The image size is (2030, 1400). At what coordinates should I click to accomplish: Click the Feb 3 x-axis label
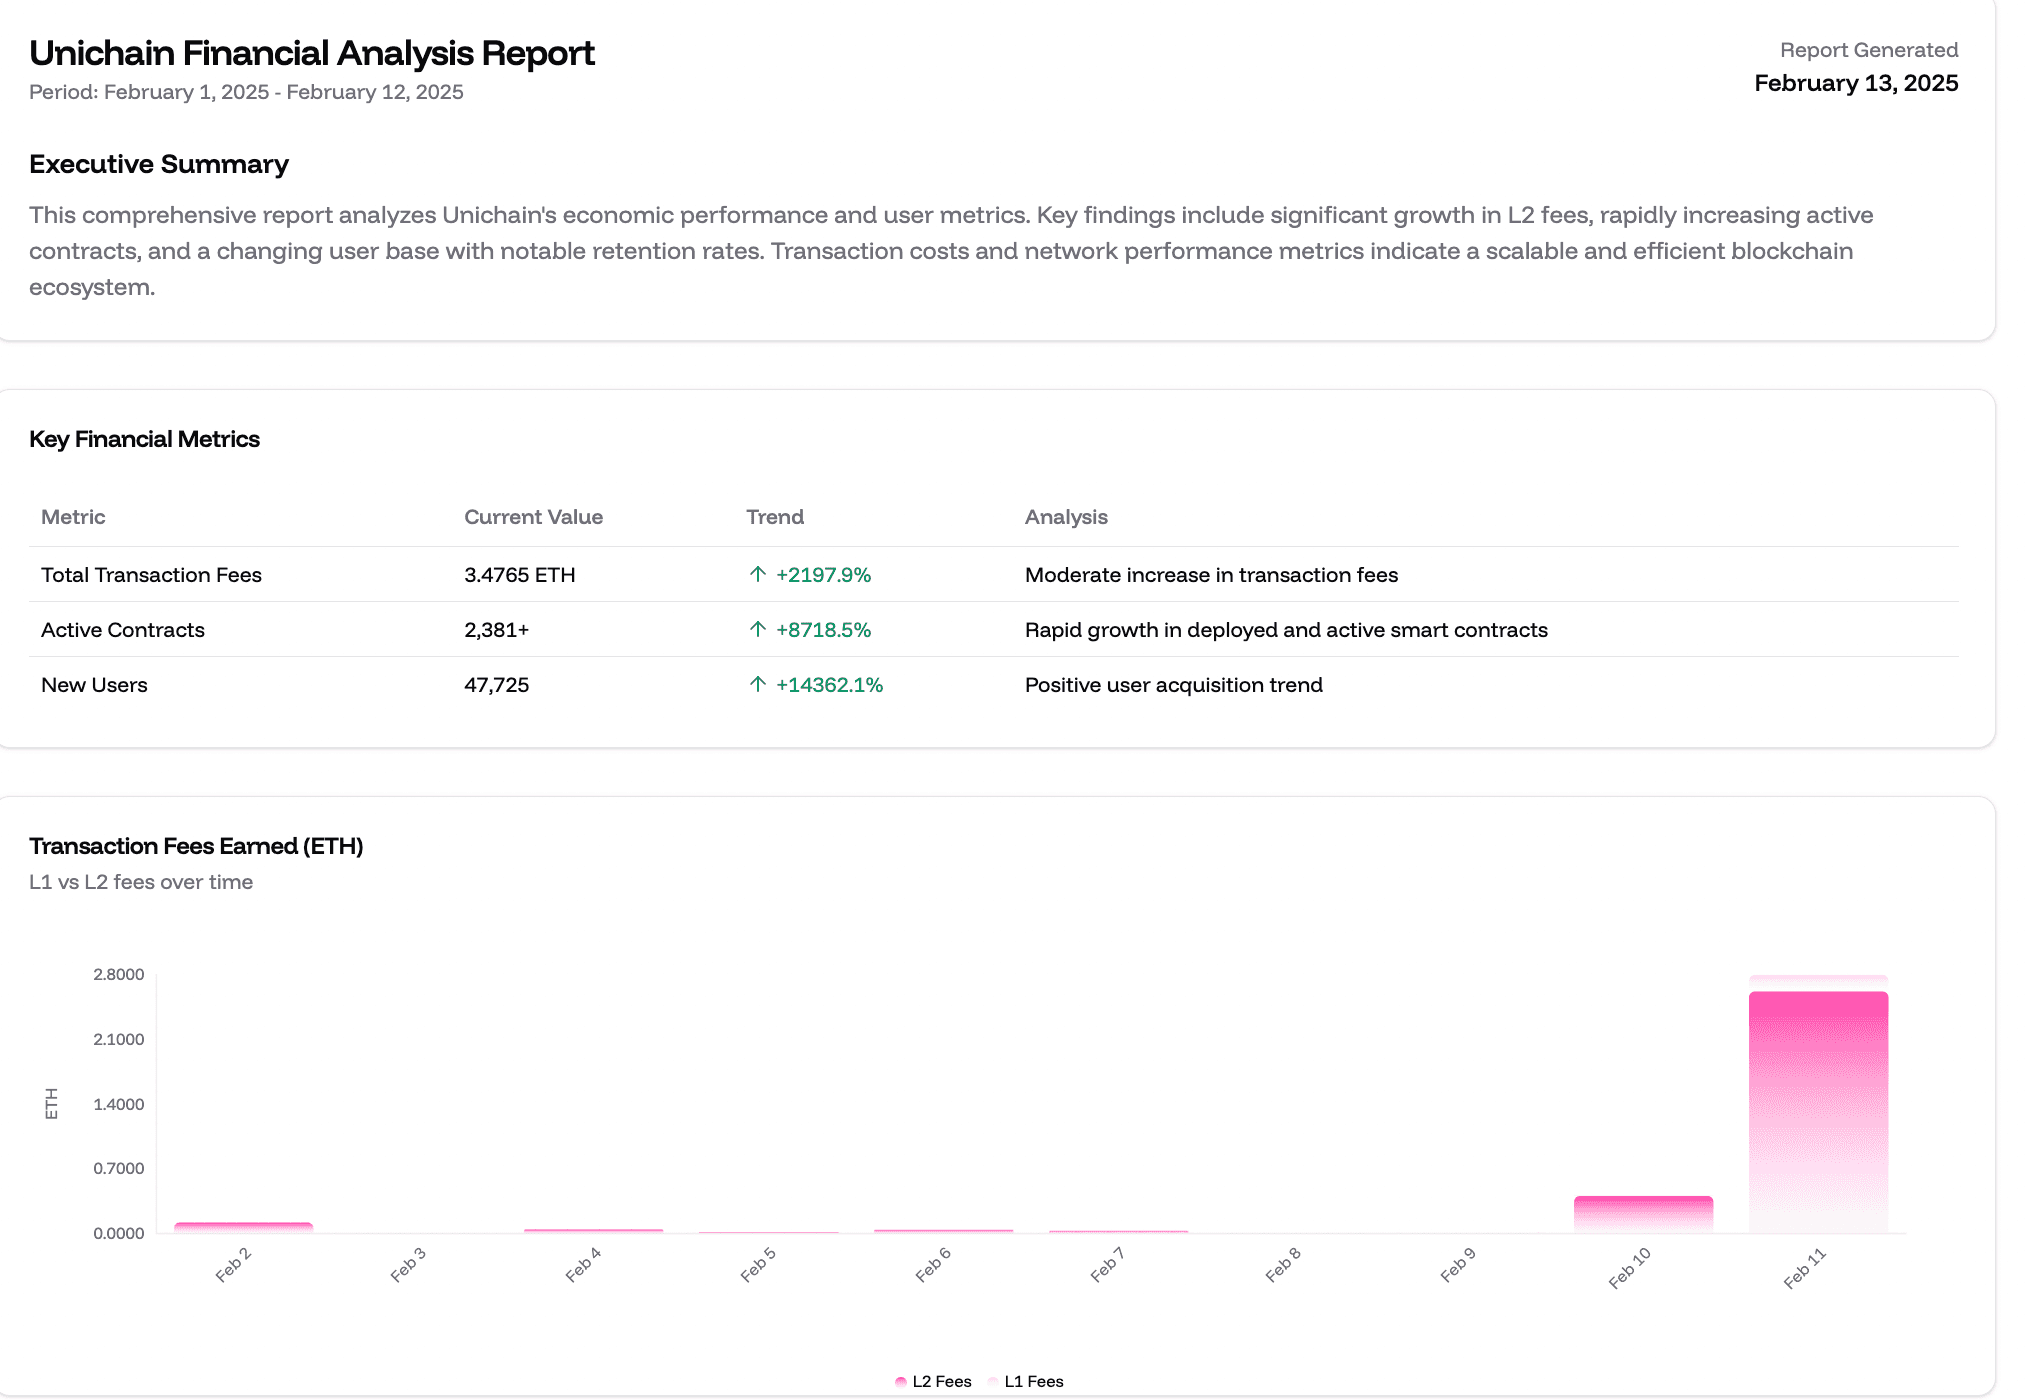[408, 1265]
